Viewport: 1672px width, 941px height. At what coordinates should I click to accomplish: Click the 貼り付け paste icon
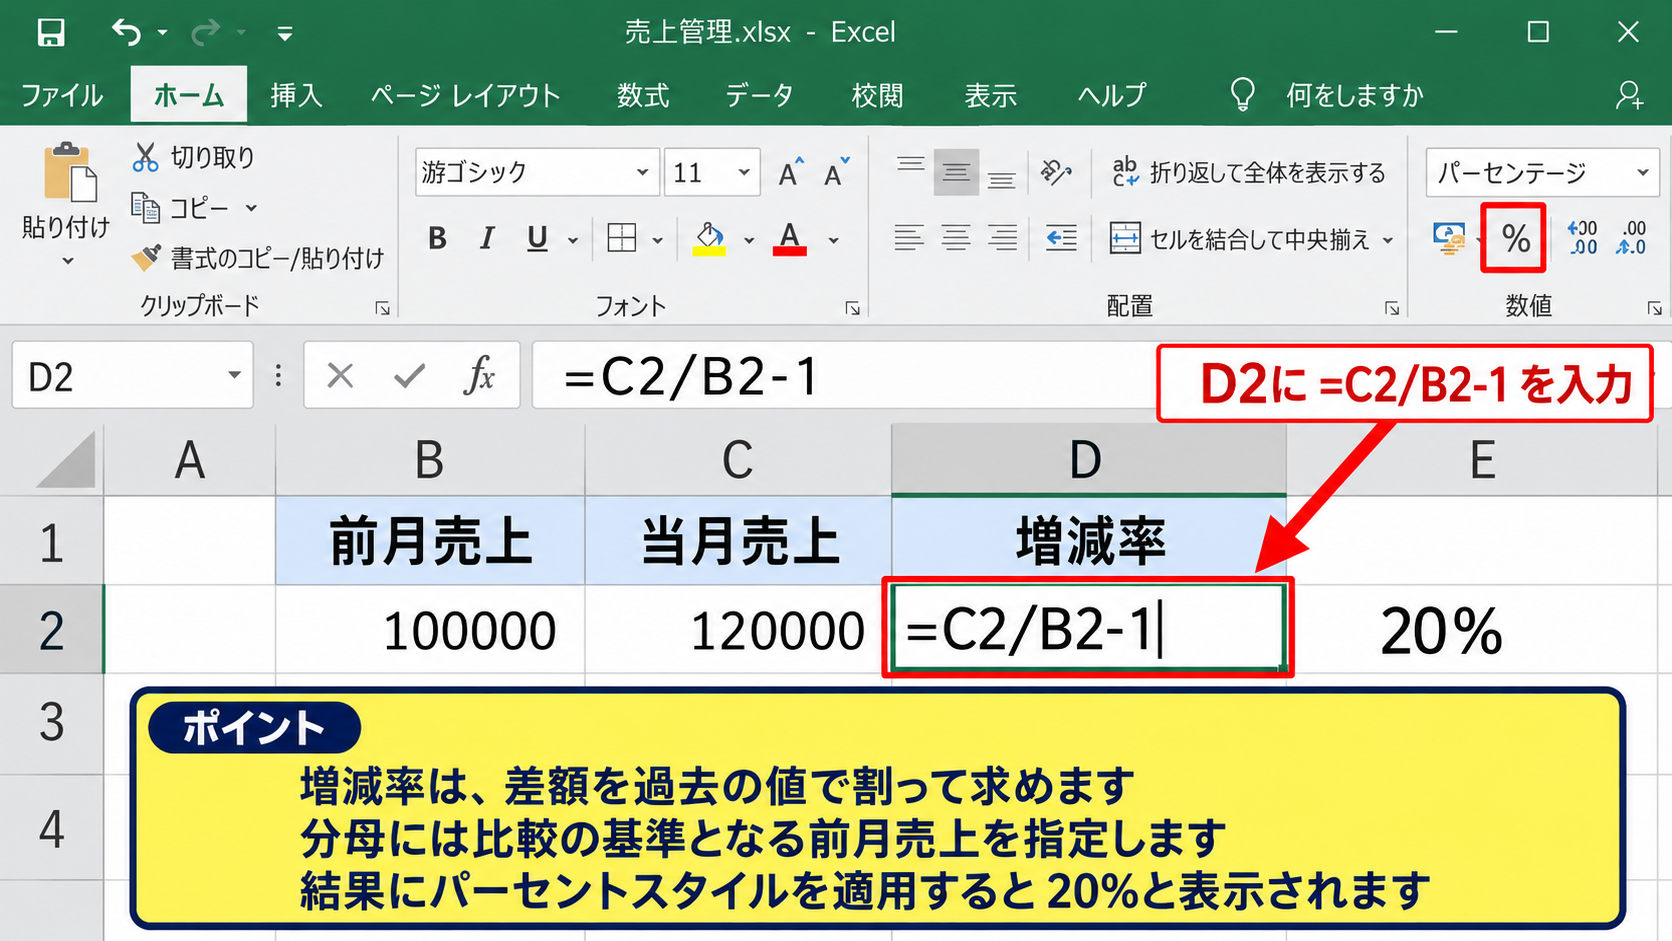click(x=69, y=172)
